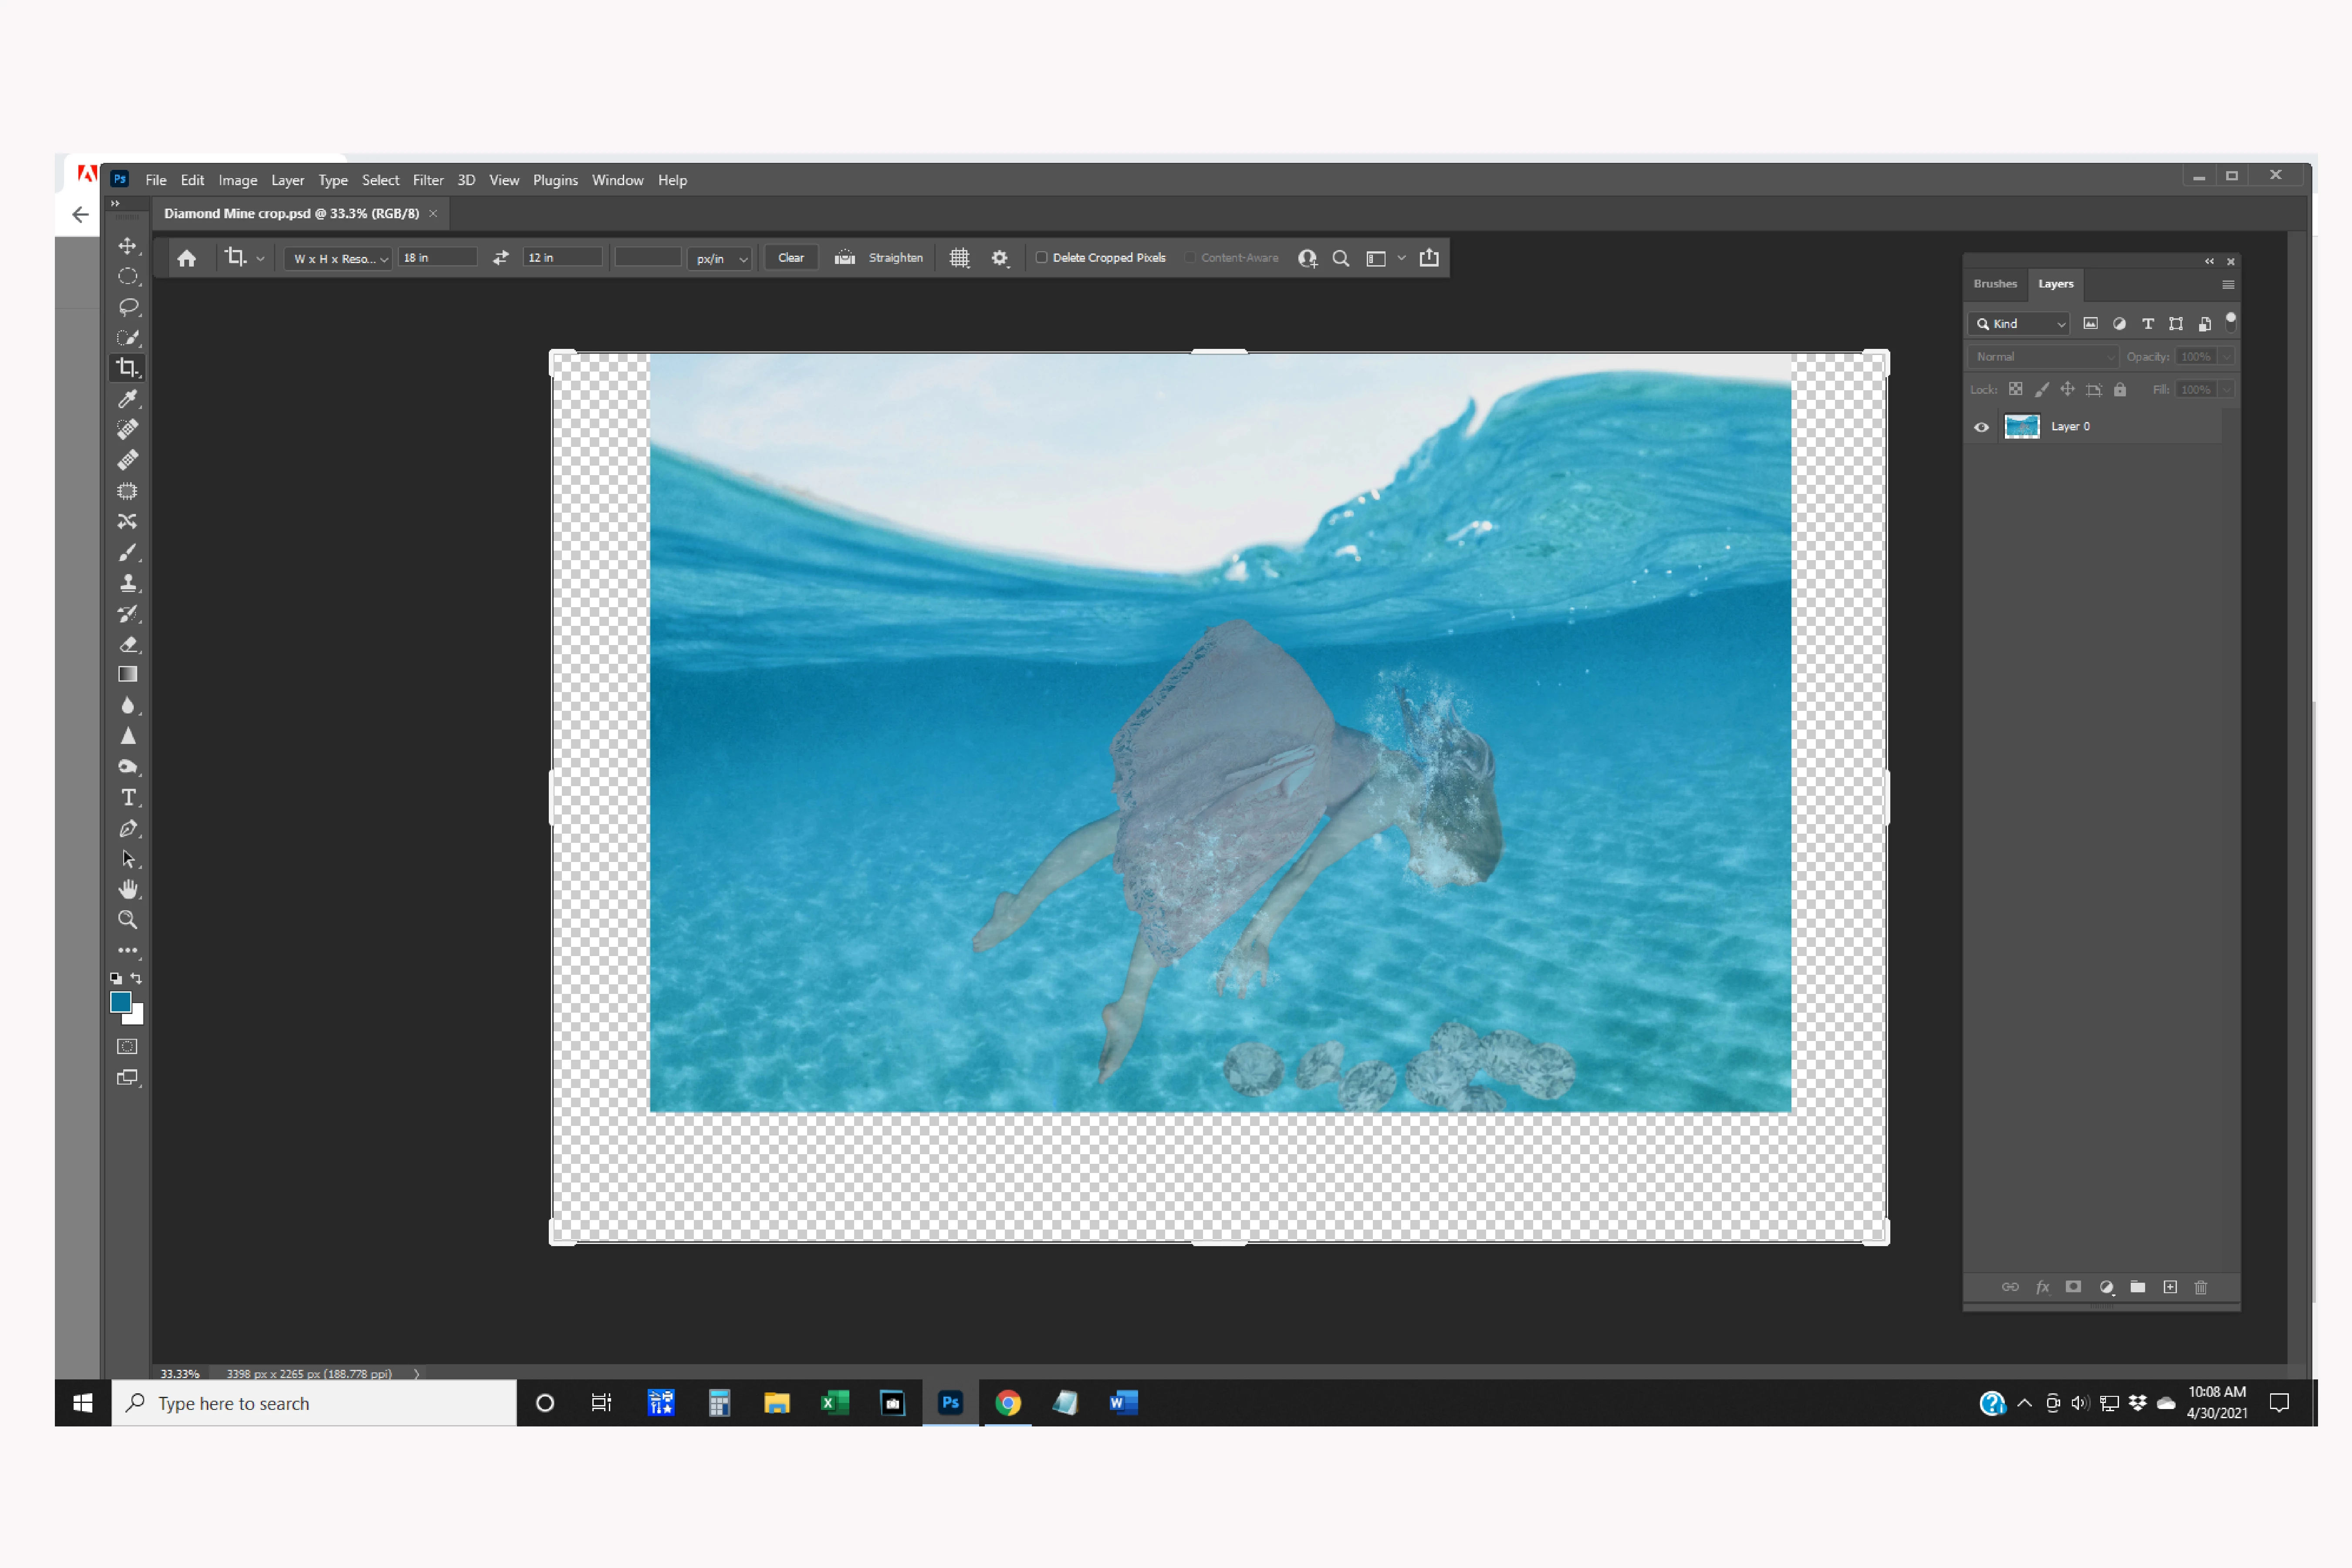
Task: Open the Filter menu
Action: coord(427,180)
